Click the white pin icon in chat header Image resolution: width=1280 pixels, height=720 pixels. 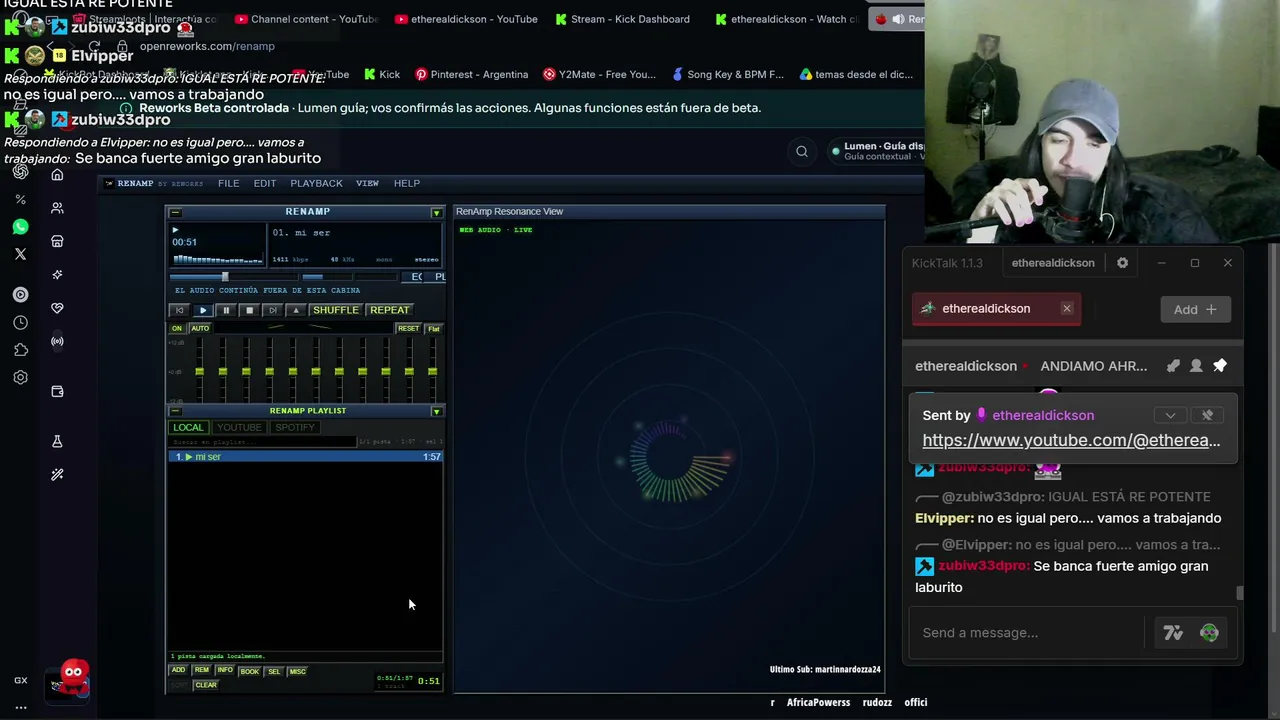(1220, 366)
